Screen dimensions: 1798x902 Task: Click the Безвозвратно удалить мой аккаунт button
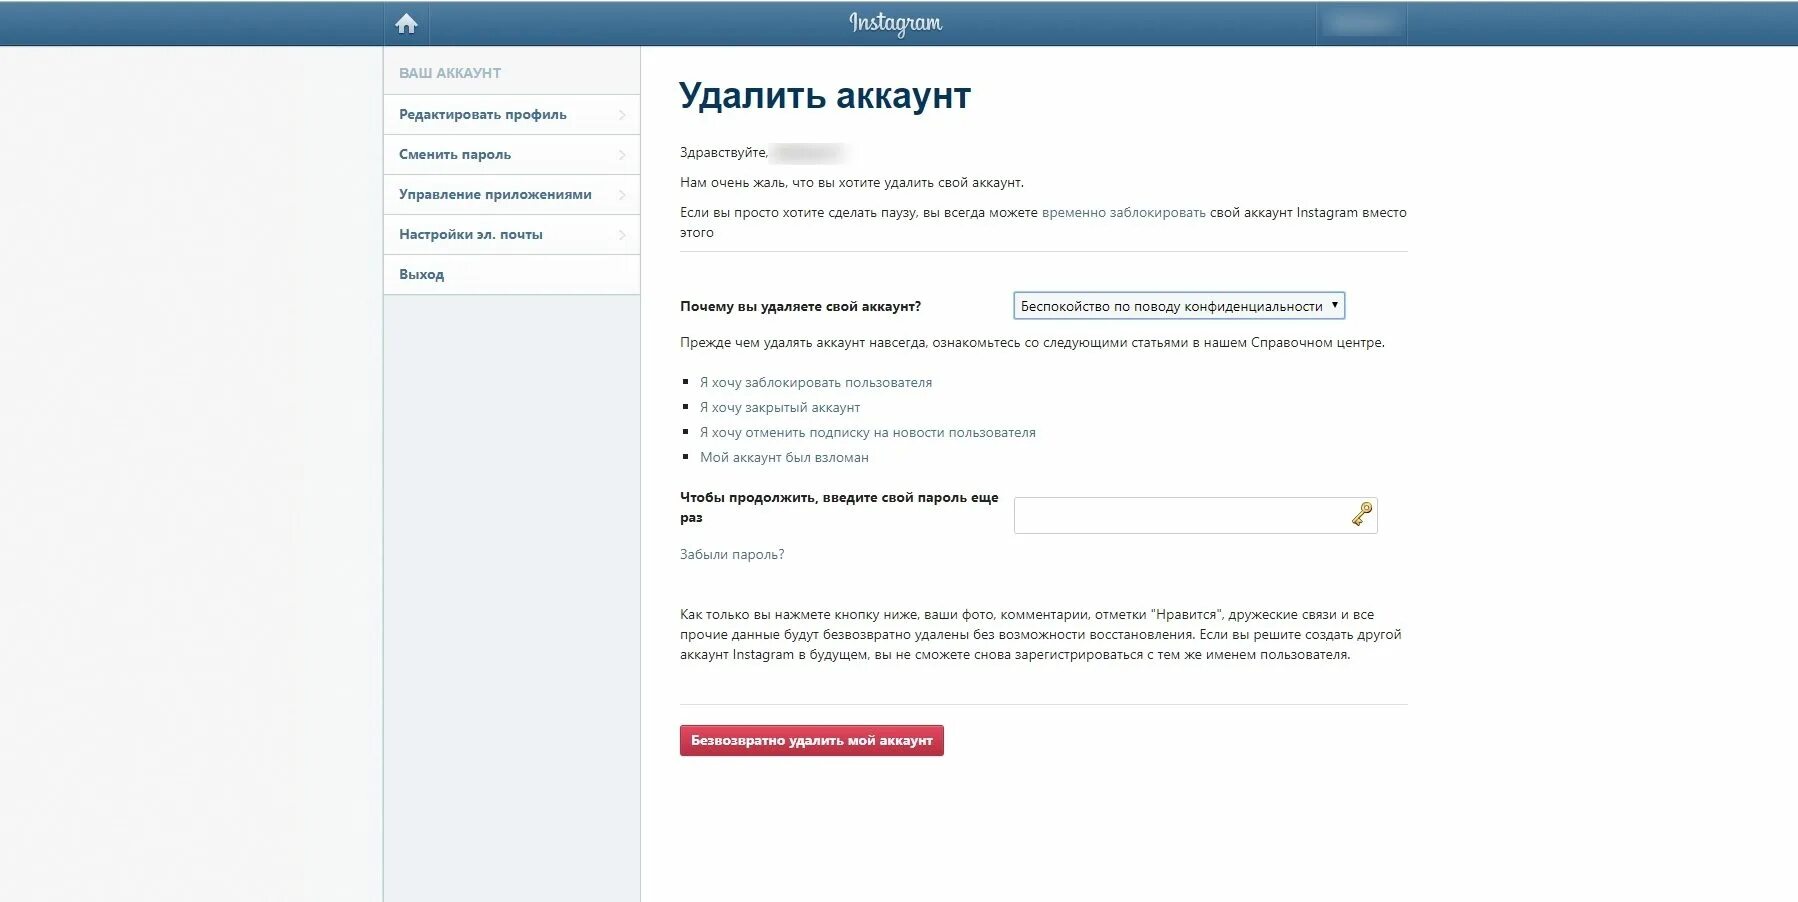tap(810, 741)
